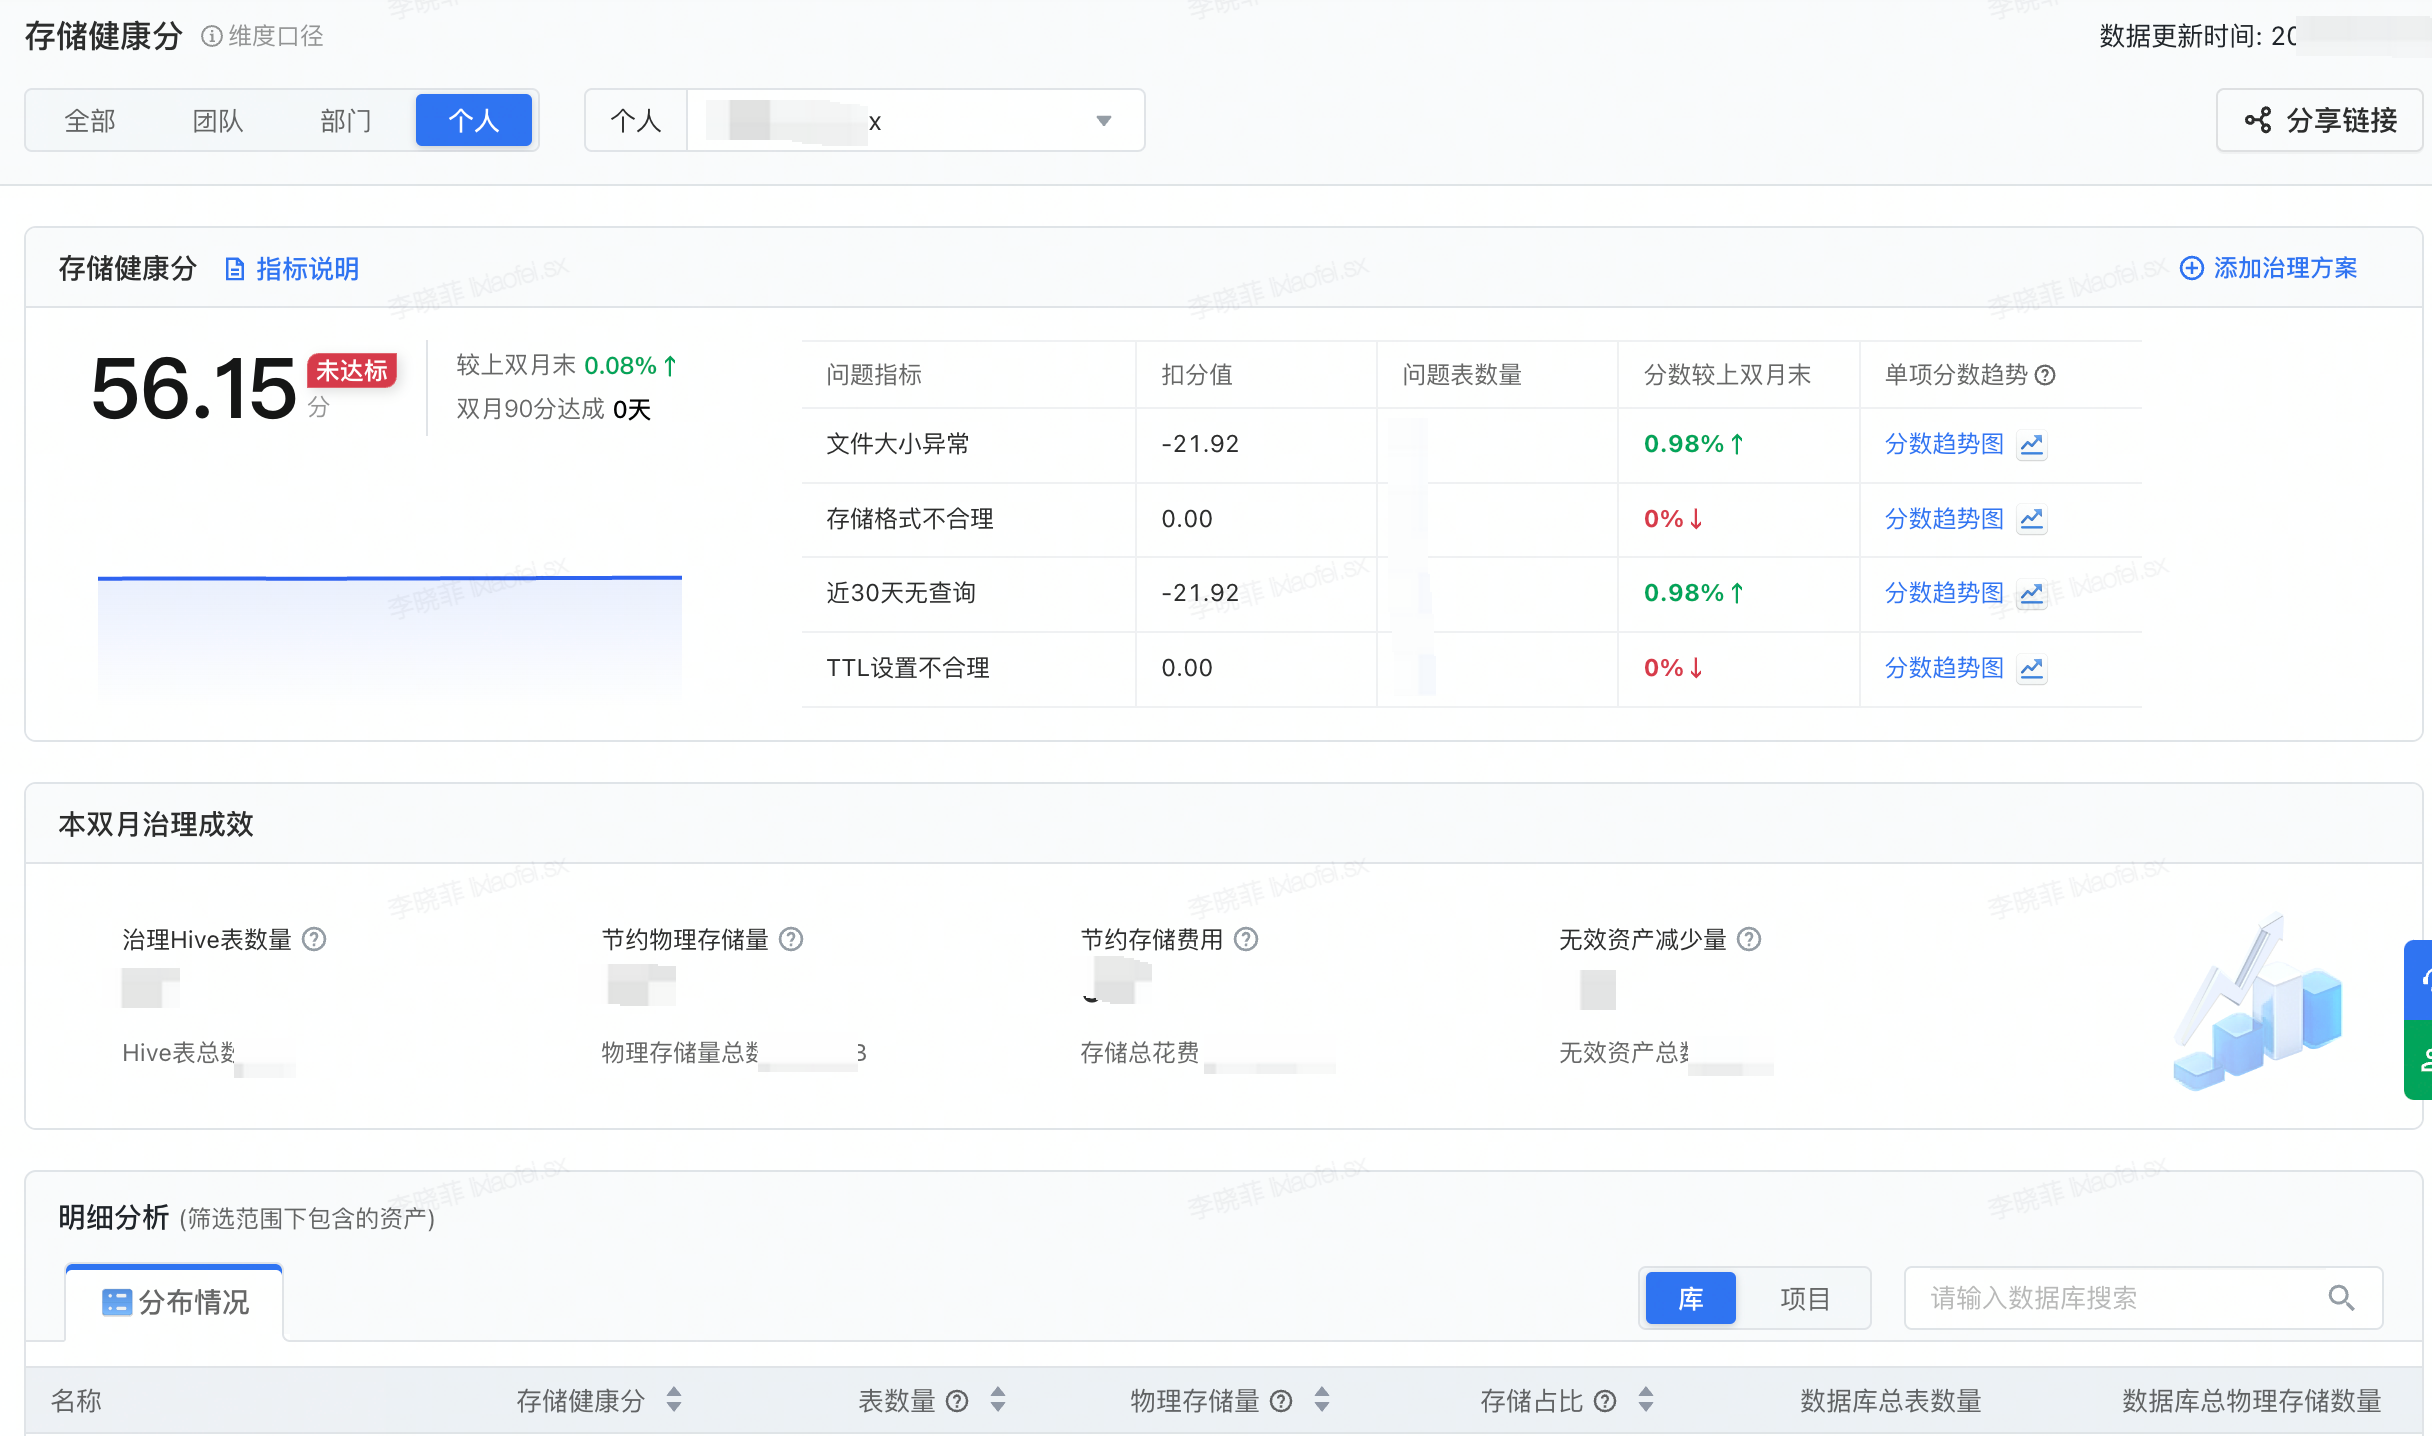Toggle detail view to 项目
This screenshot has width=2432, height=1436.
1804,1298
